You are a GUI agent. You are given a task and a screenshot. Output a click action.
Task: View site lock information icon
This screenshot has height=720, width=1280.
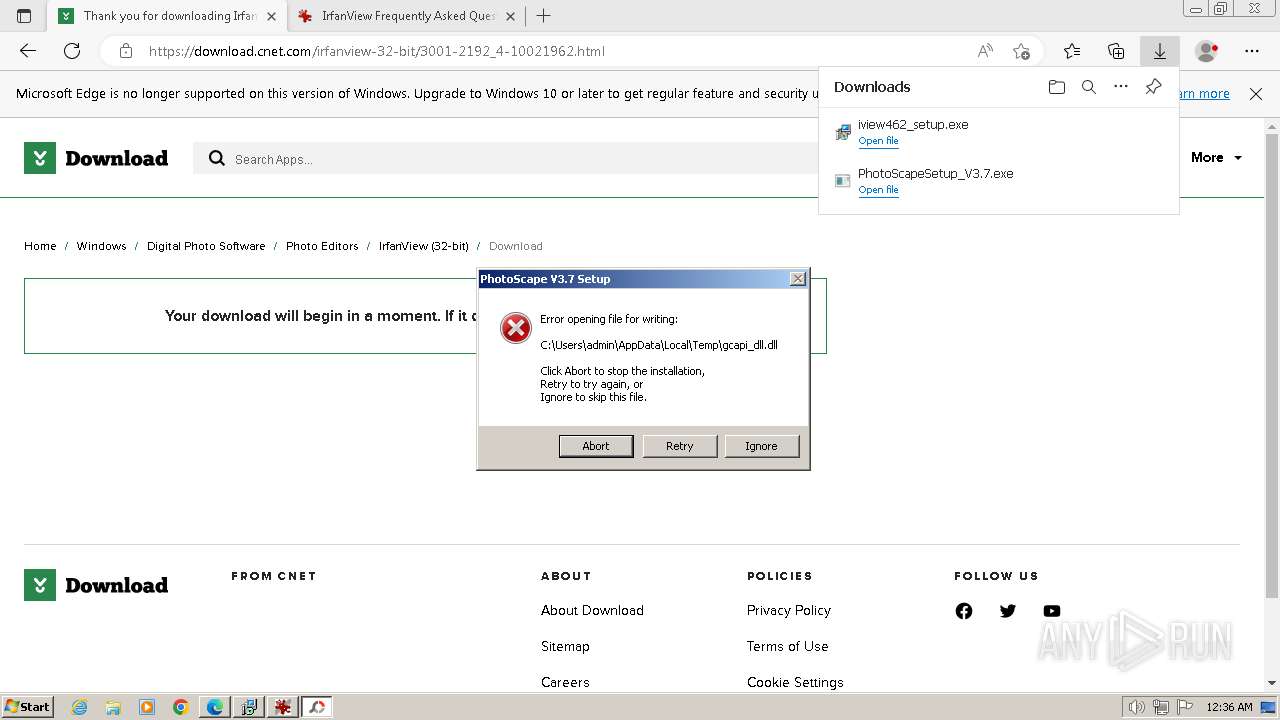coord(126,51)
